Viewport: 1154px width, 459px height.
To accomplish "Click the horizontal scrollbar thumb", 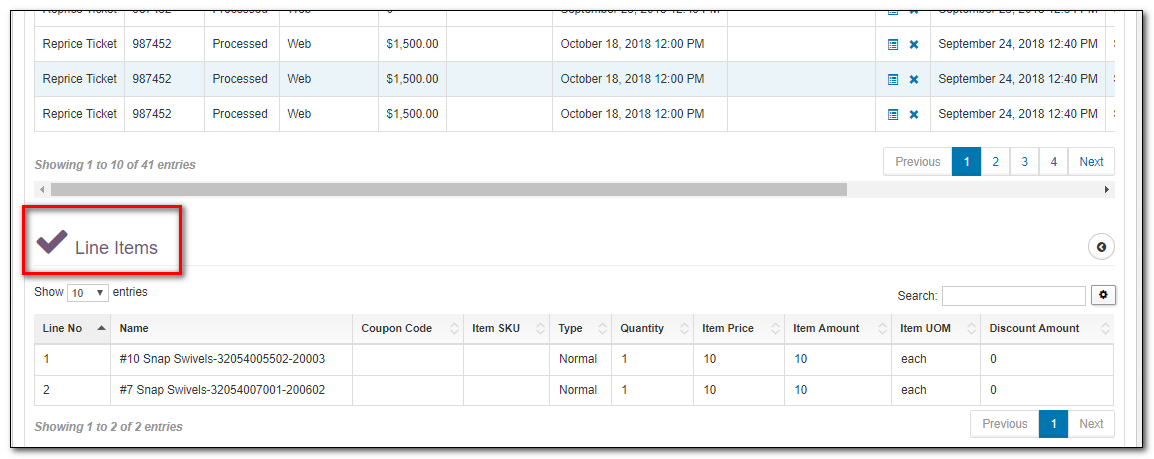I will pyautogui.click(x=448, y=189).
